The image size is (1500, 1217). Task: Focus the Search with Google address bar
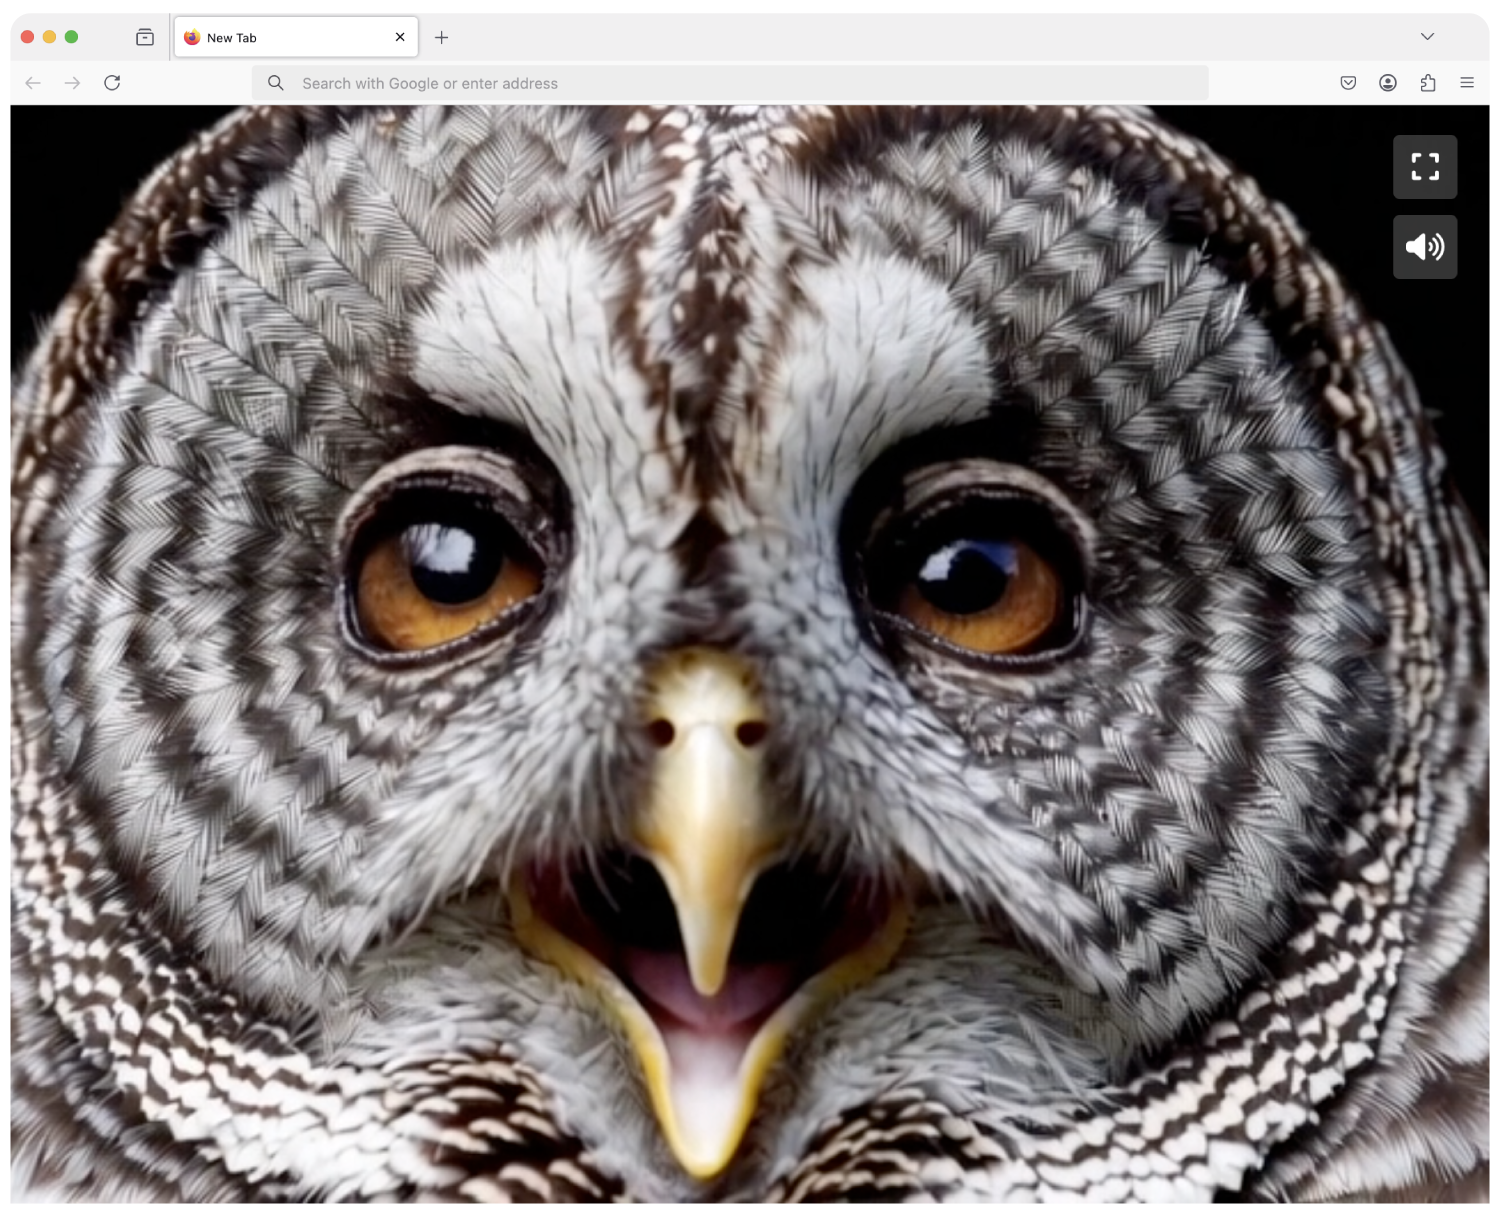[730, 83]
